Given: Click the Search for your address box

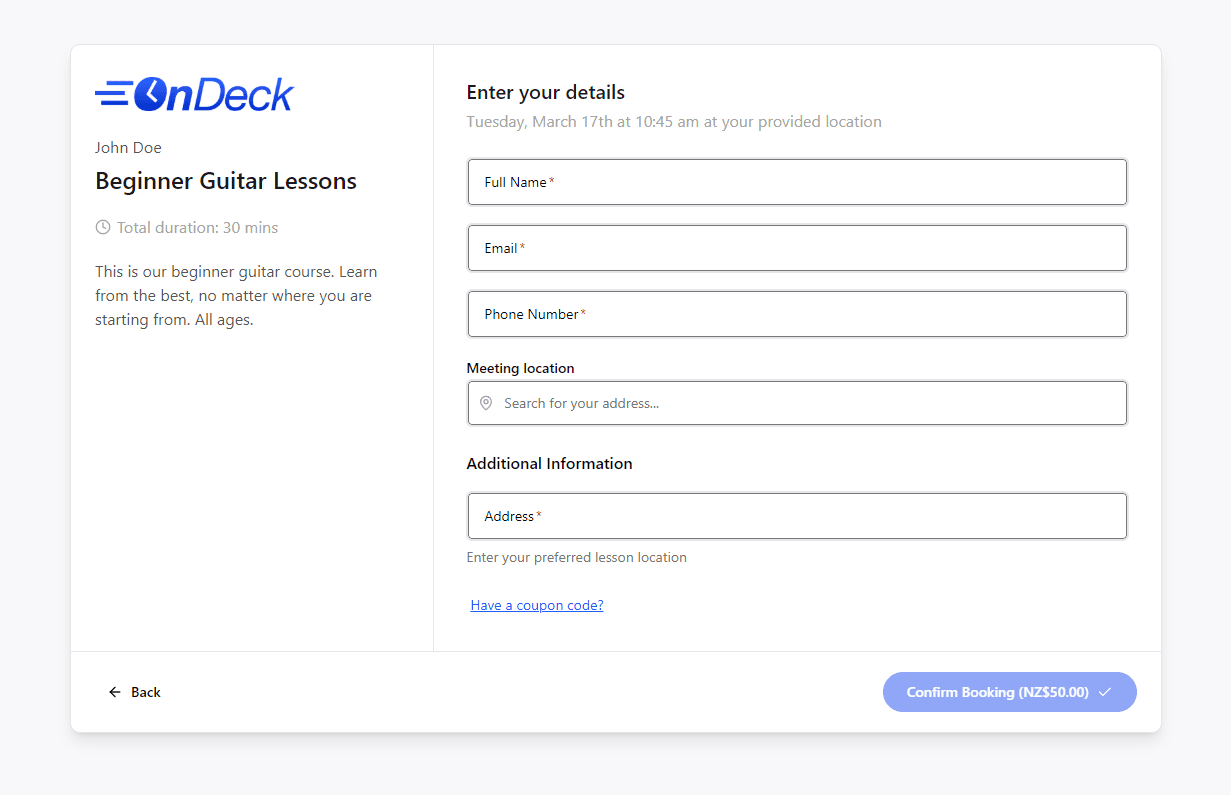Looking at the screenshot, I should (x=797, y=403).
